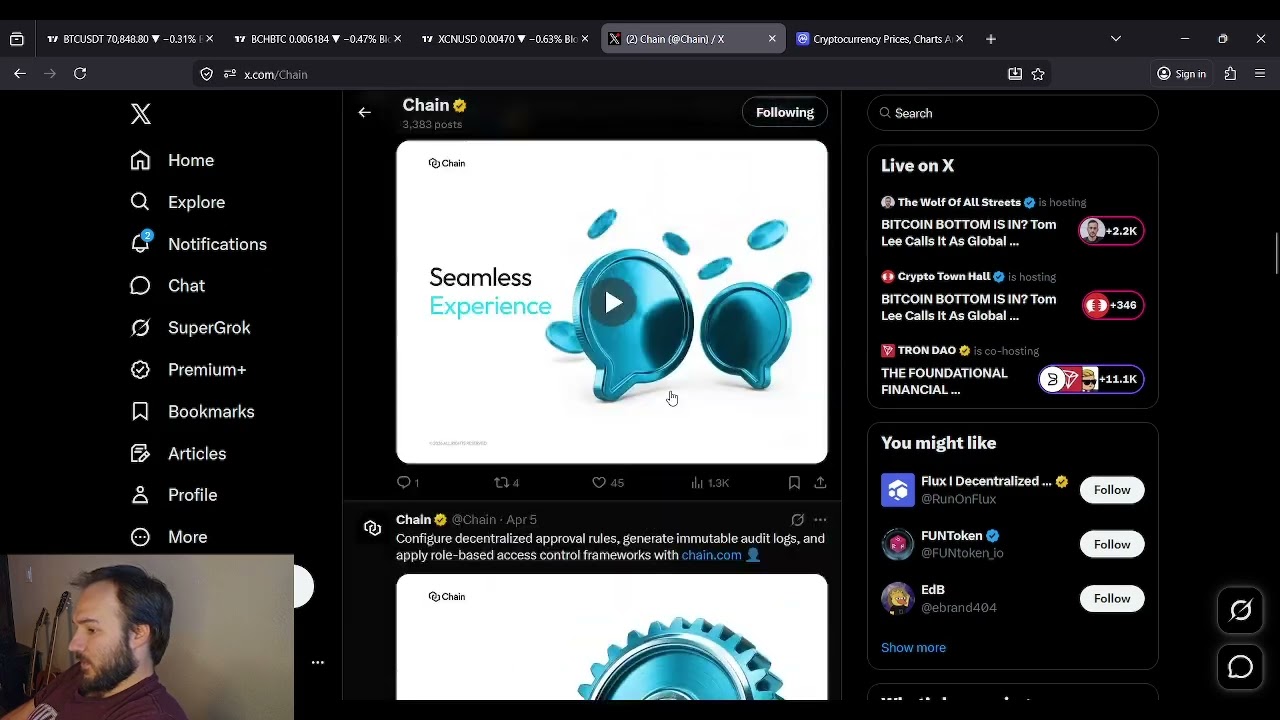Click the X logo home icon
This screenshot has height=720, width=1280.
point(141,114)
